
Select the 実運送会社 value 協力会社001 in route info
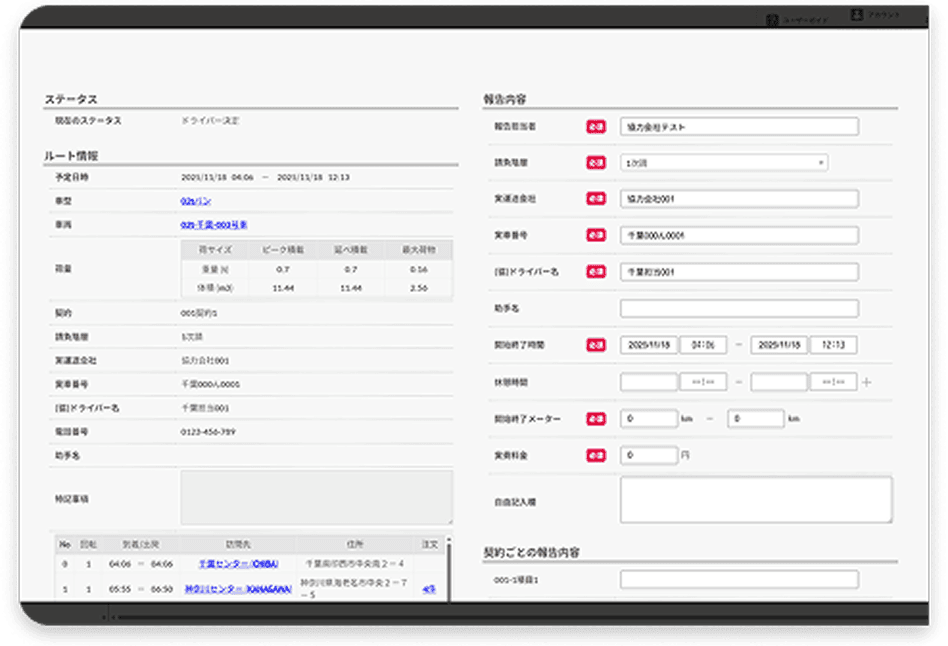[205, 361]
